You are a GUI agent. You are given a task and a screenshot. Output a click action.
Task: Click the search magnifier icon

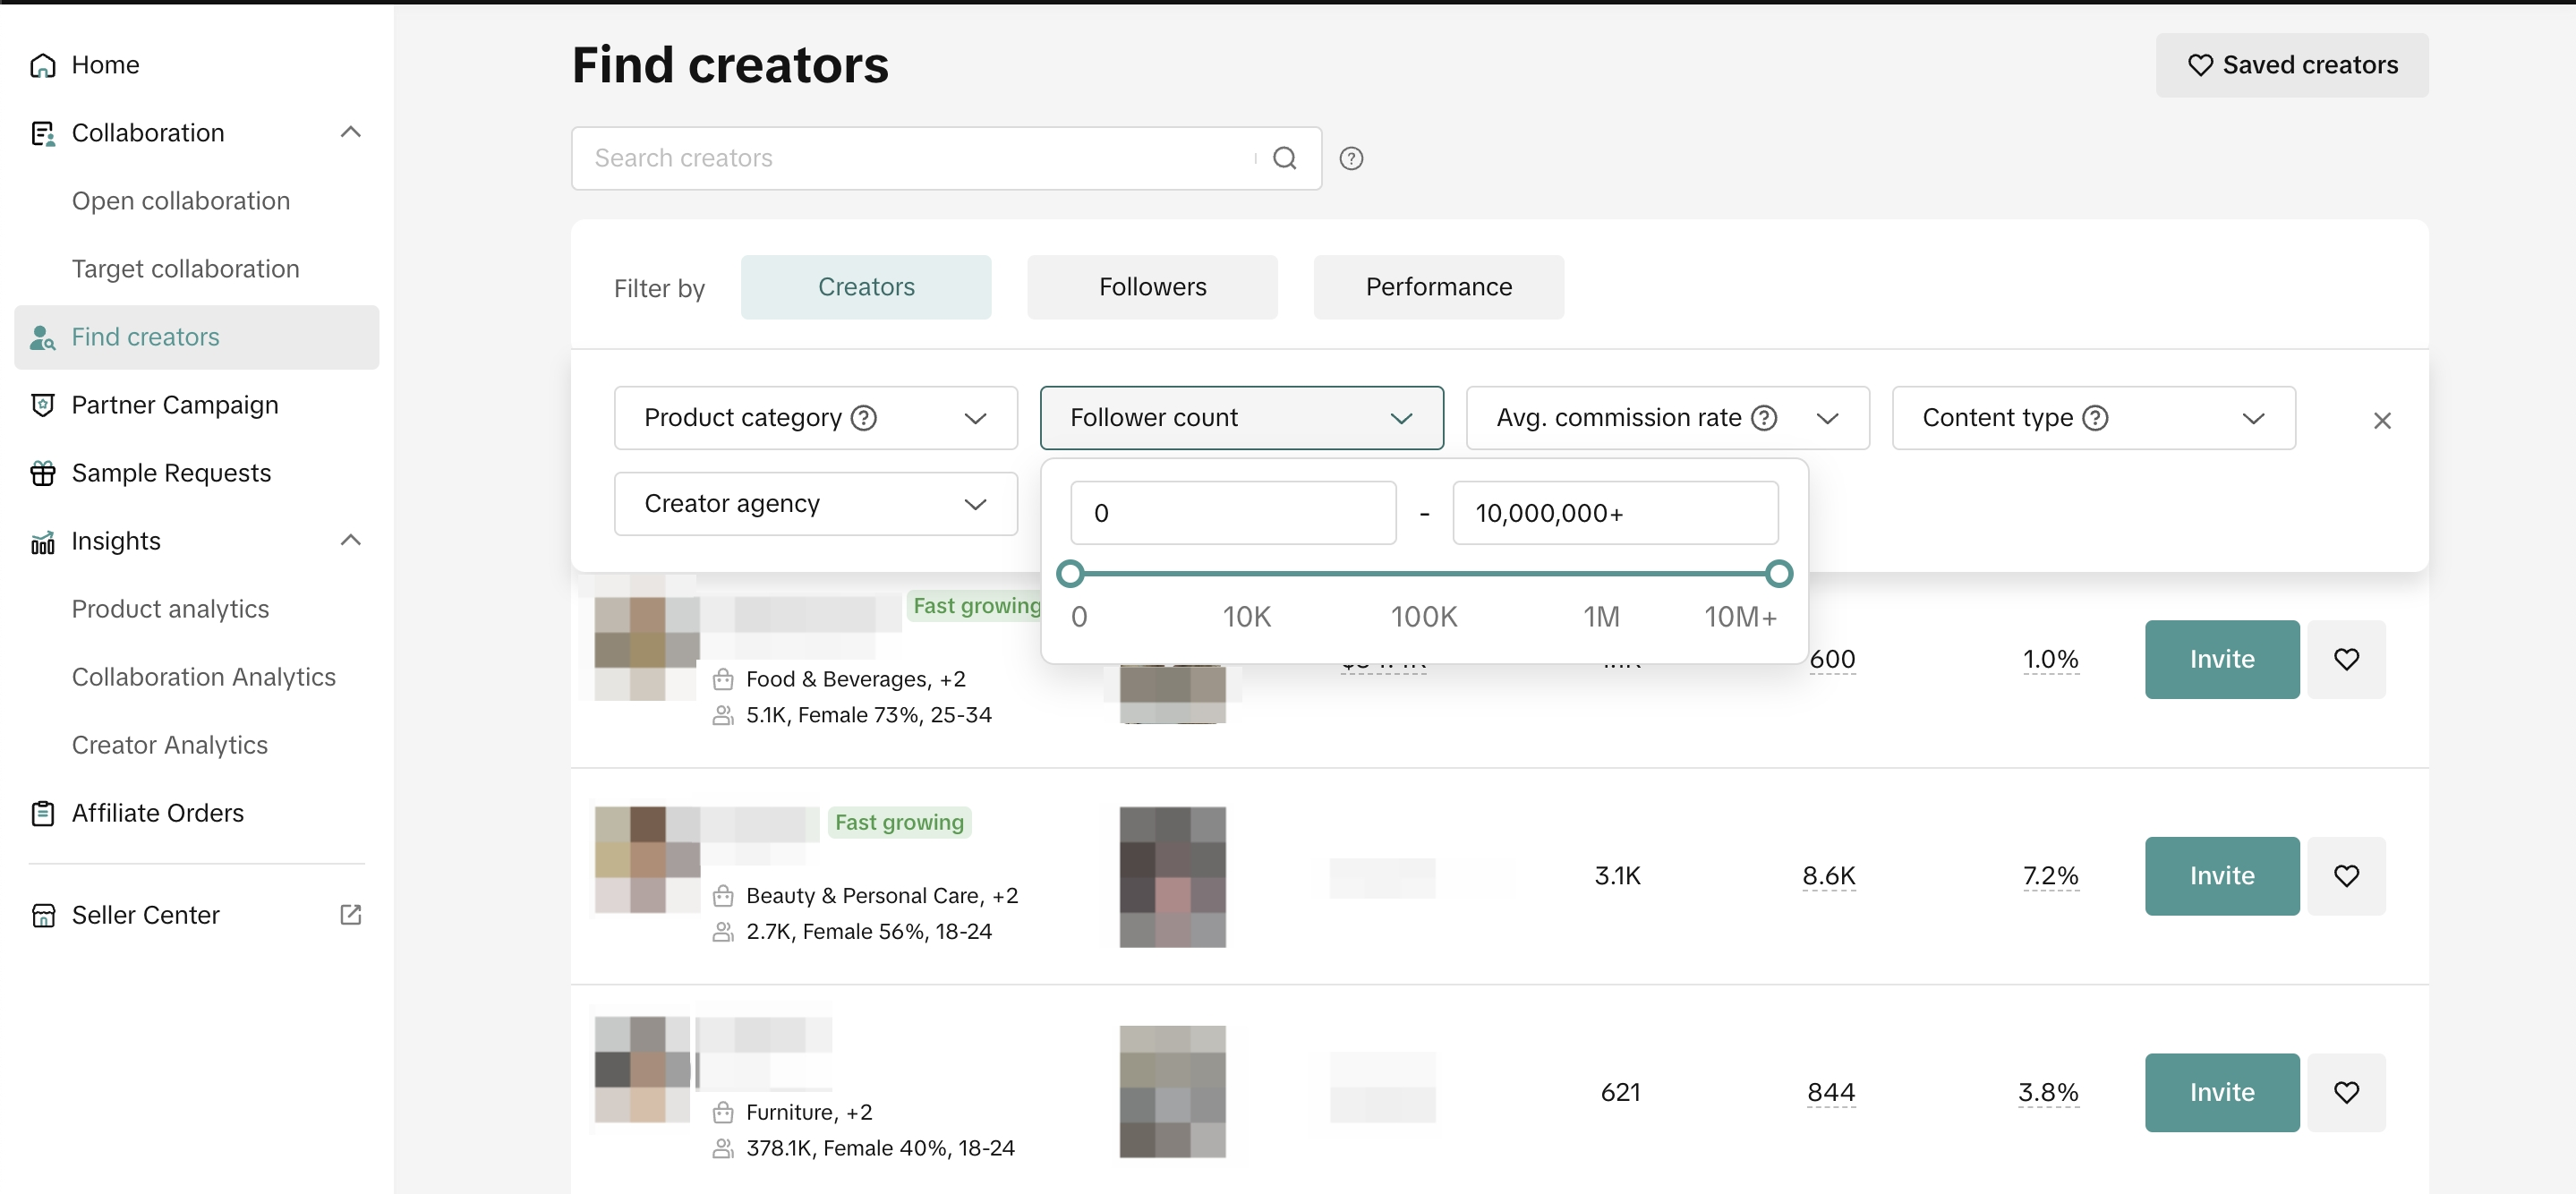coord(1284,158)
